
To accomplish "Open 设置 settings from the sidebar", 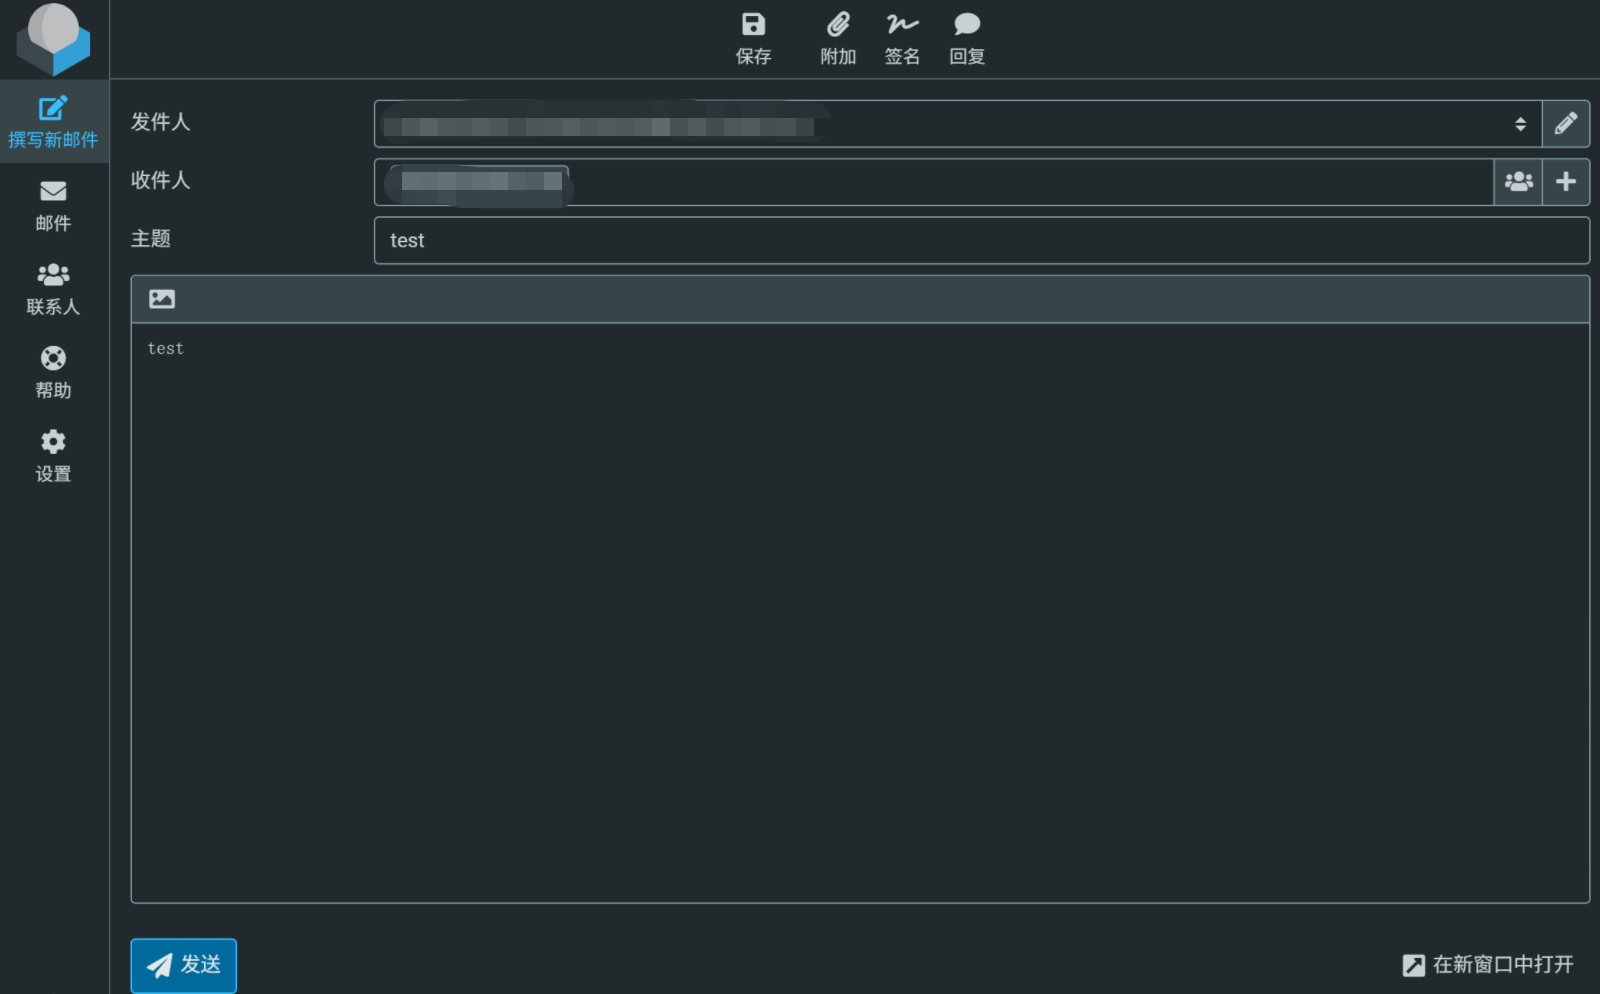I will [x=53, y=456].
